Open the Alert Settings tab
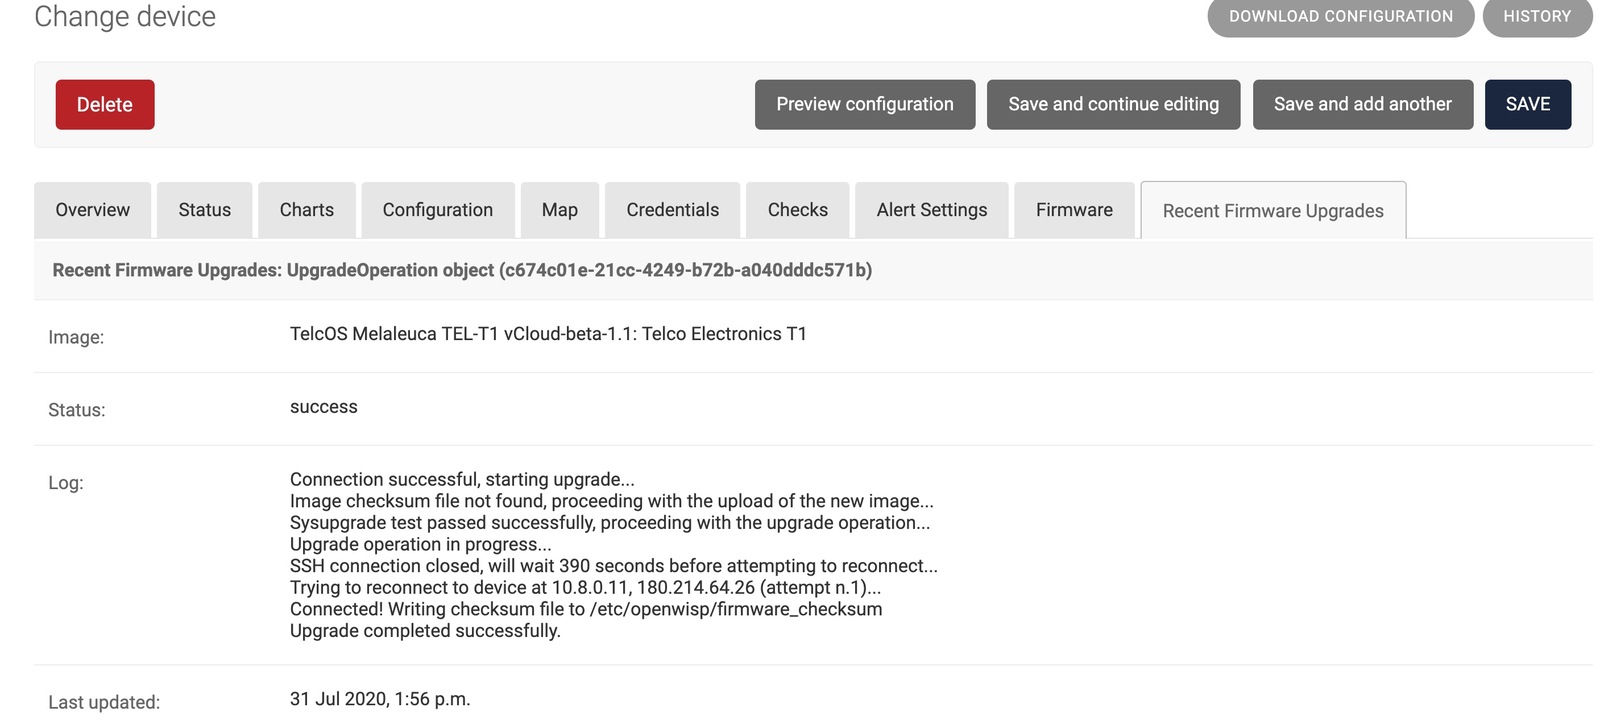Viewport: 1600px width, 728px height. 932,210
